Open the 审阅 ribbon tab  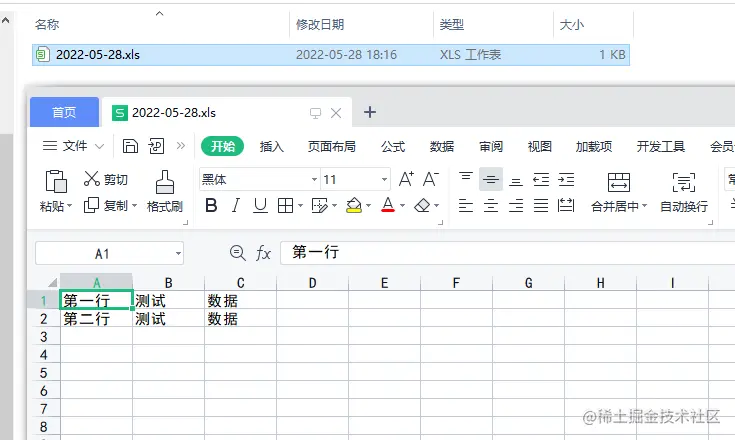tap(491, 146)
